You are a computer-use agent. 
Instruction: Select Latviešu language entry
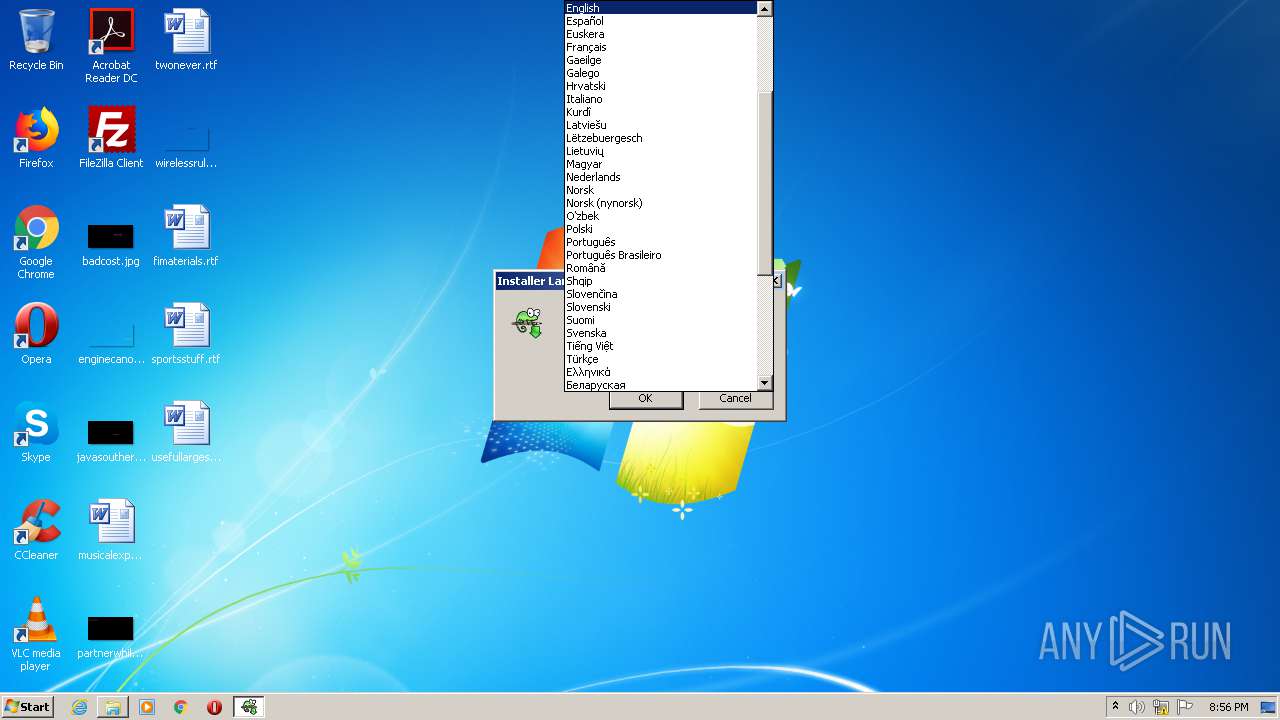(660, 125)
